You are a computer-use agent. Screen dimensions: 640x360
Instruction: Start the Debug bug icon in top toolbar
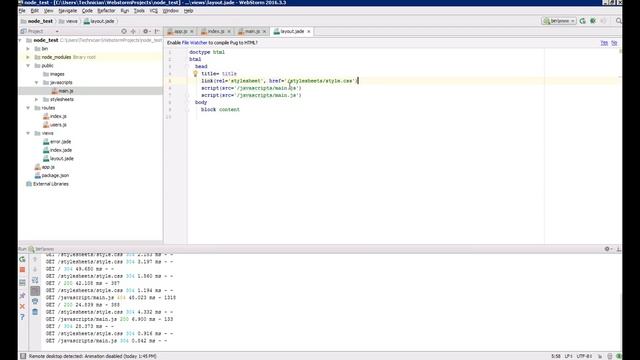click(593, 21)
